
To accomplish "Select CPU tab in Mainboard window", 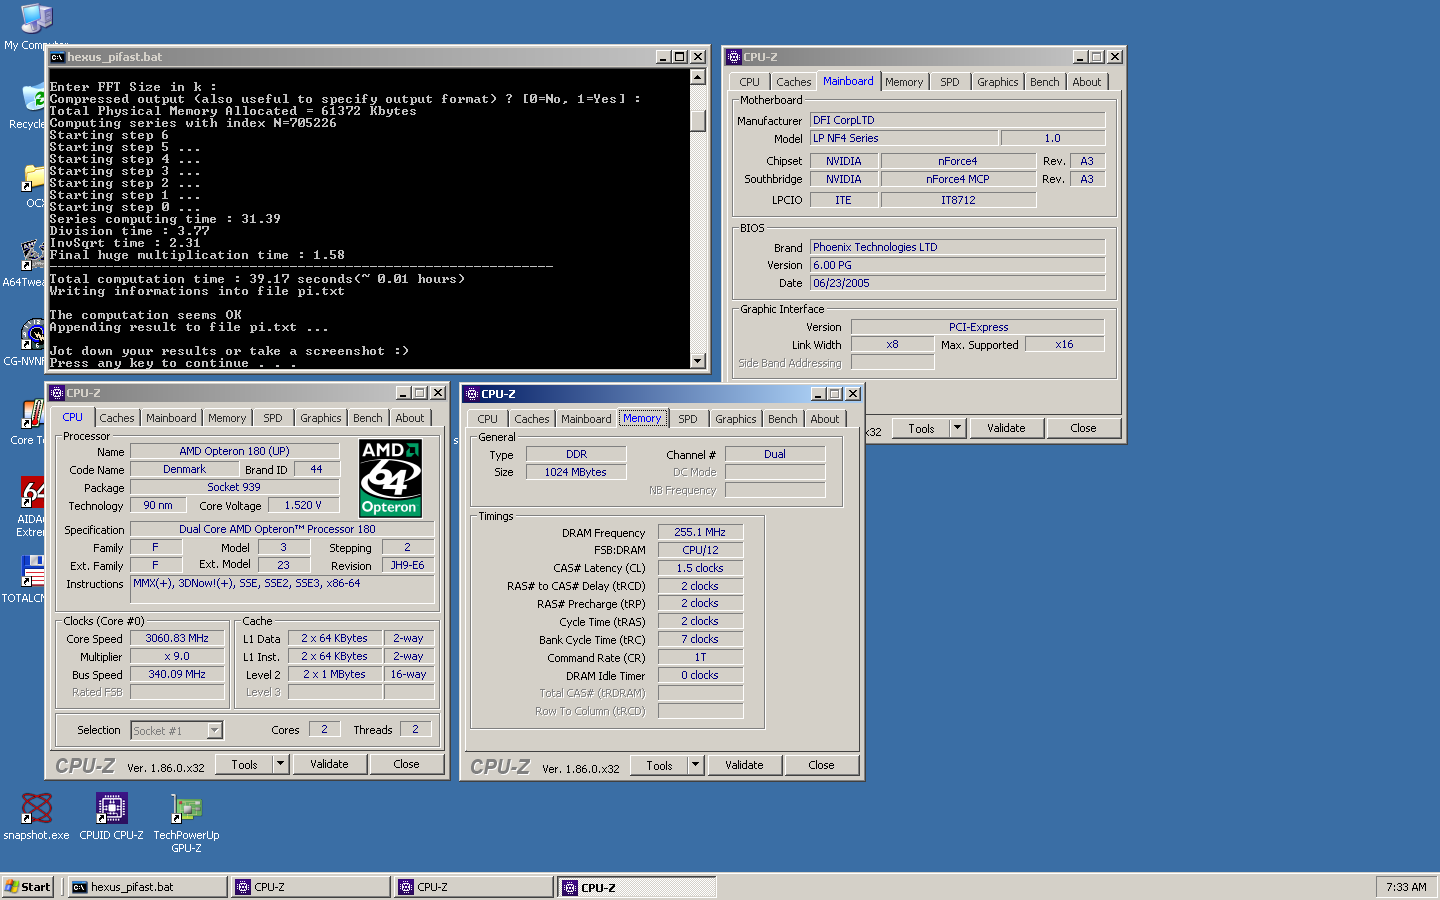I will click(750, 82).
